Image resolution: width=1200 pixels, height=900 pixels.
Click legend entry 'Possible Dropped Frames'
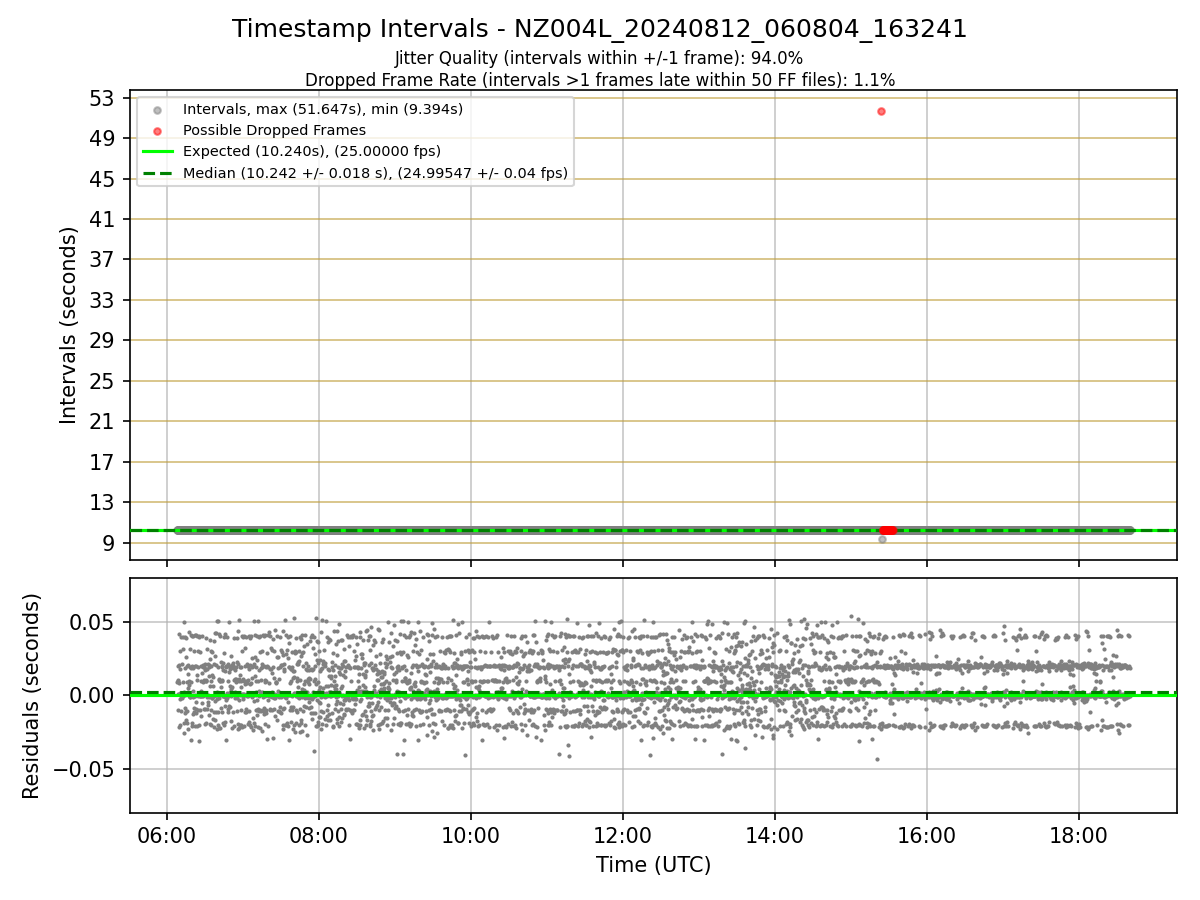coord(274,130)
